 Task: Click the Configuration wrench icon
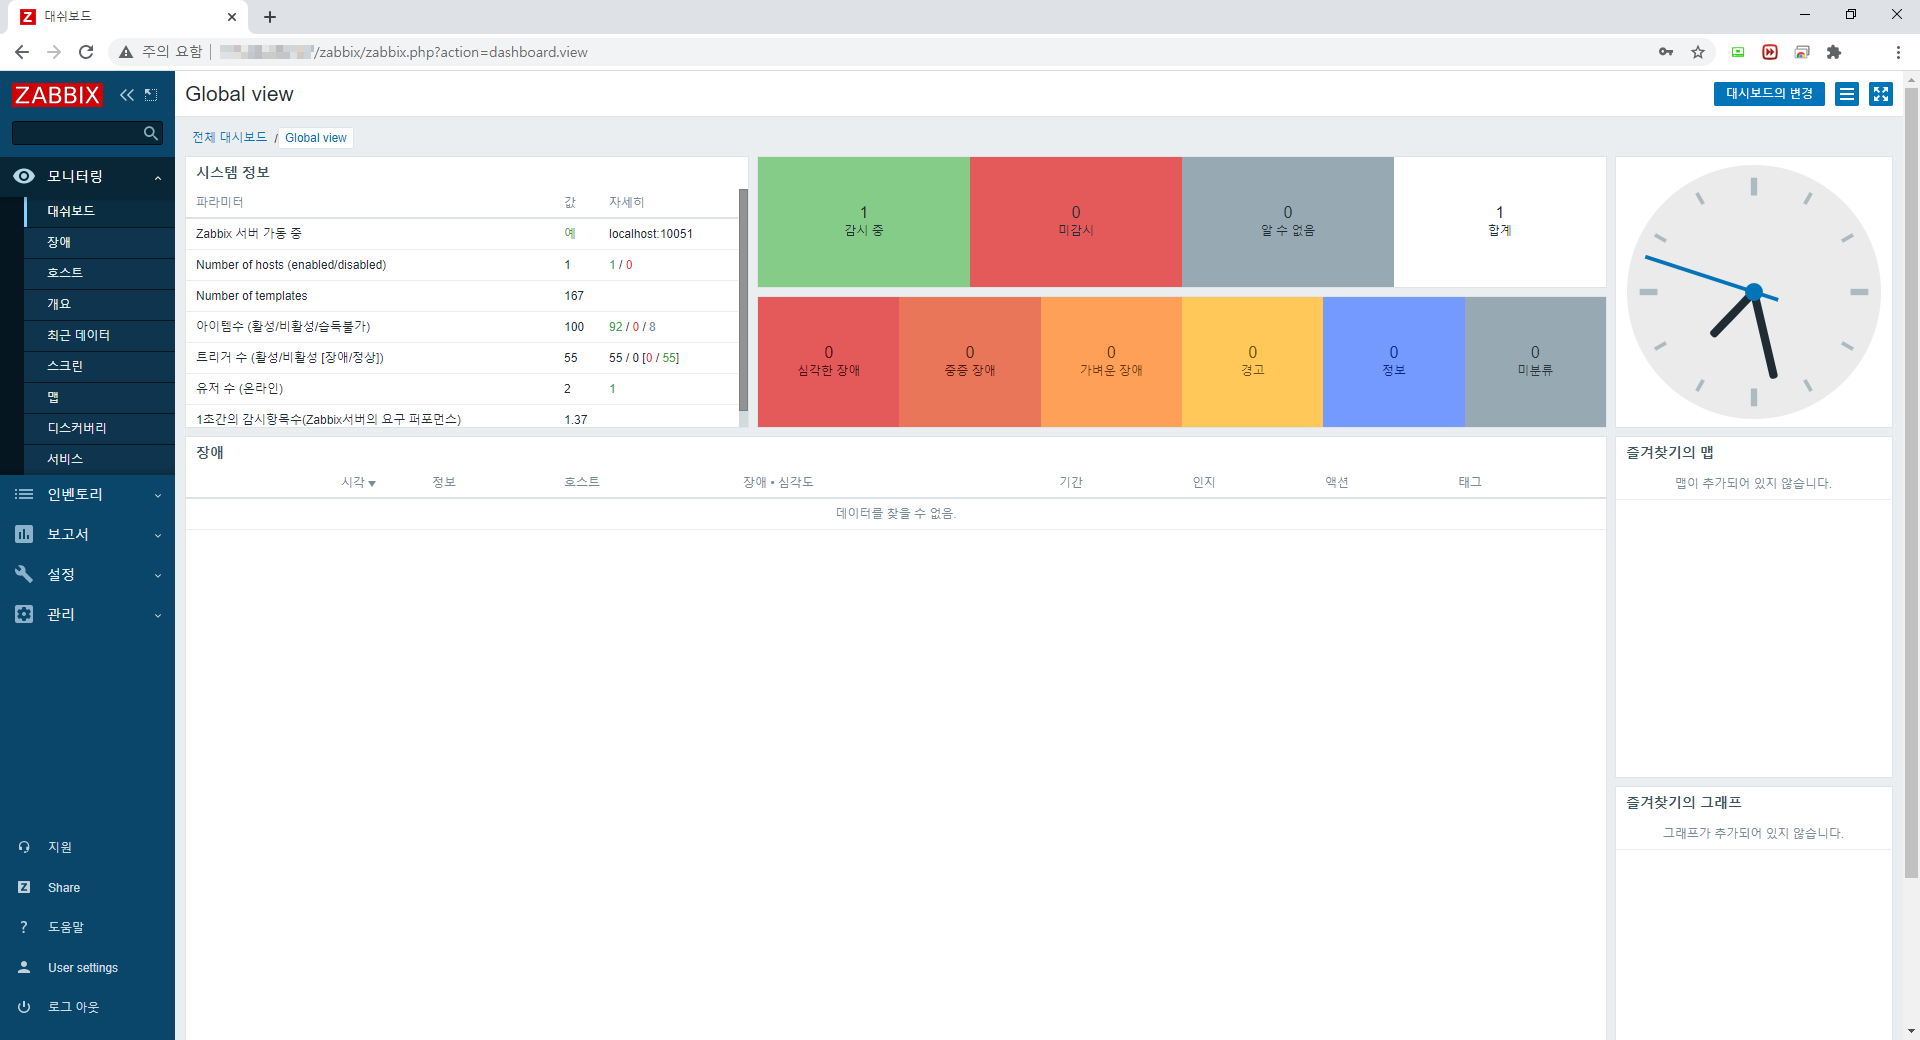pos(24,574)
